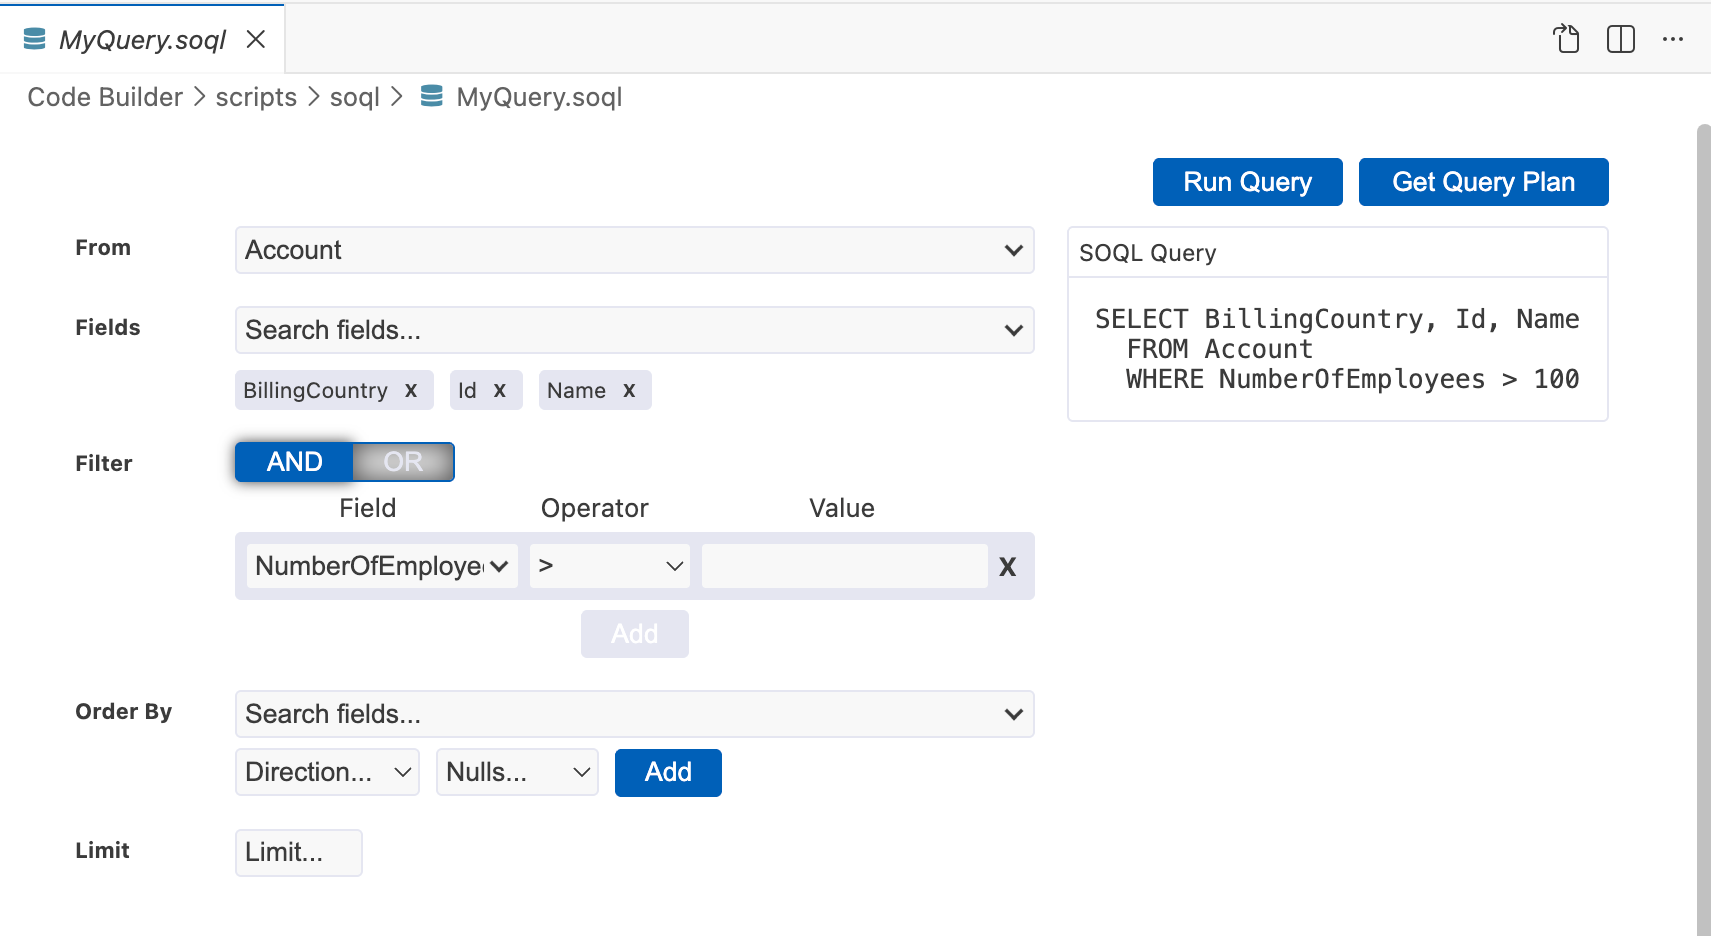Click the filter Value input field

point(845,566)
